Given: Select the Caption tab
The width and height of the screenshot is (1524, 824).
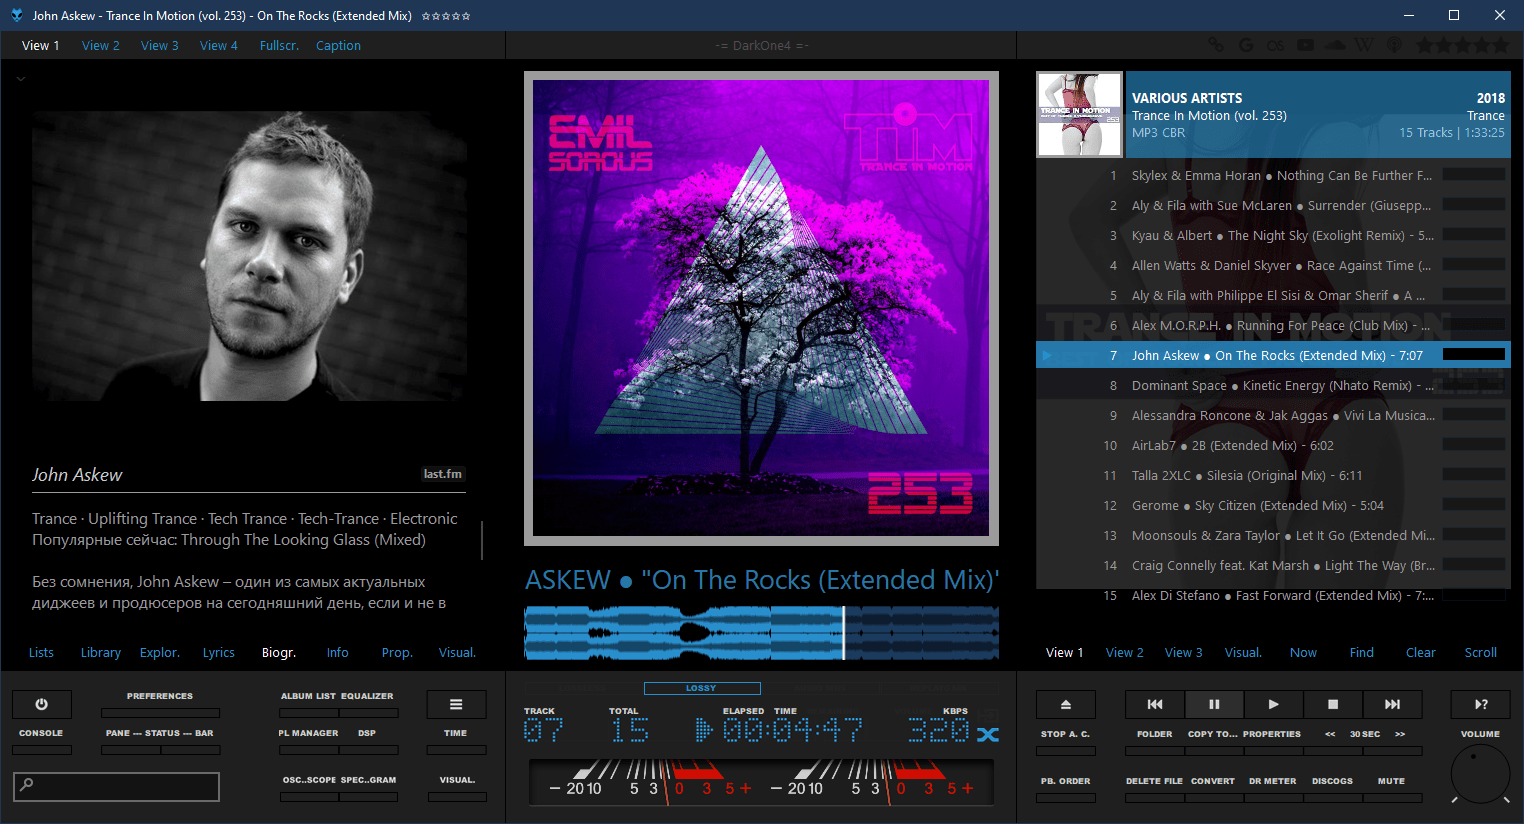Looking at the screenshot, I should click(x=338, y=45).
